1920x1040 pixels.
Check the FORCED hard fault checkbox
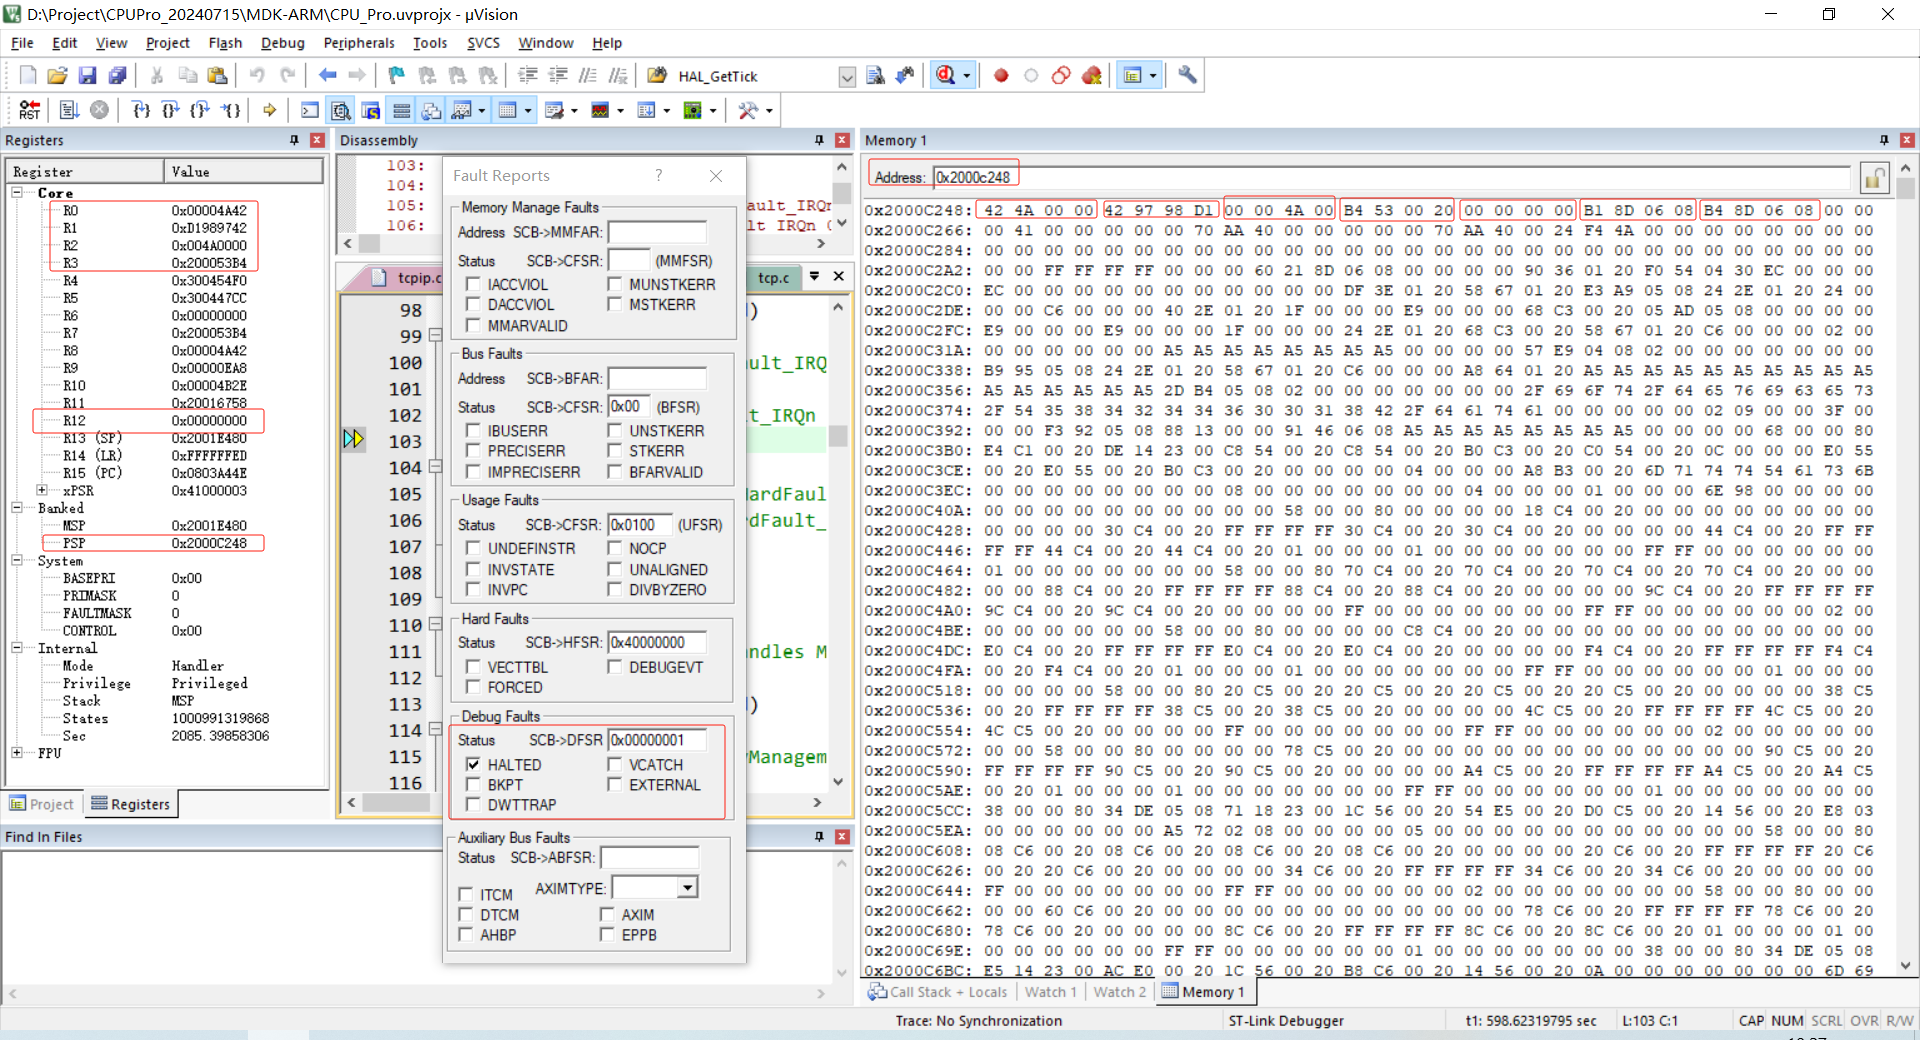[x=473, y=687]
